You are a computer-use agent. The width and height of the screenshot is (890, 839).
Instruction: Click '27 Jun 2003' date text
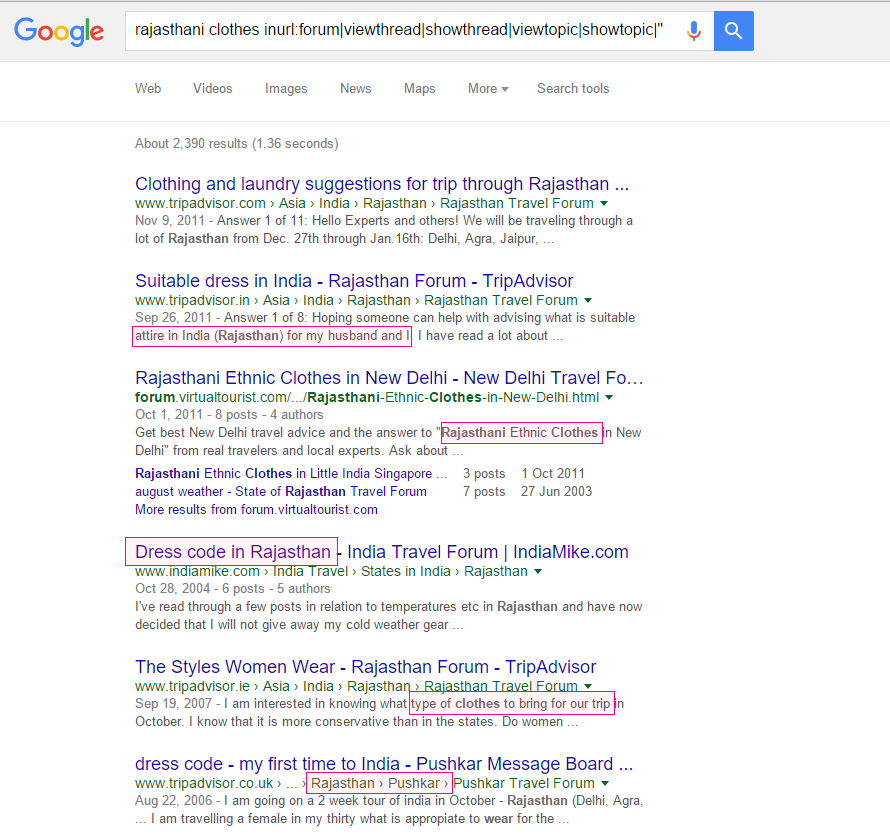click(x=557, y=492)
